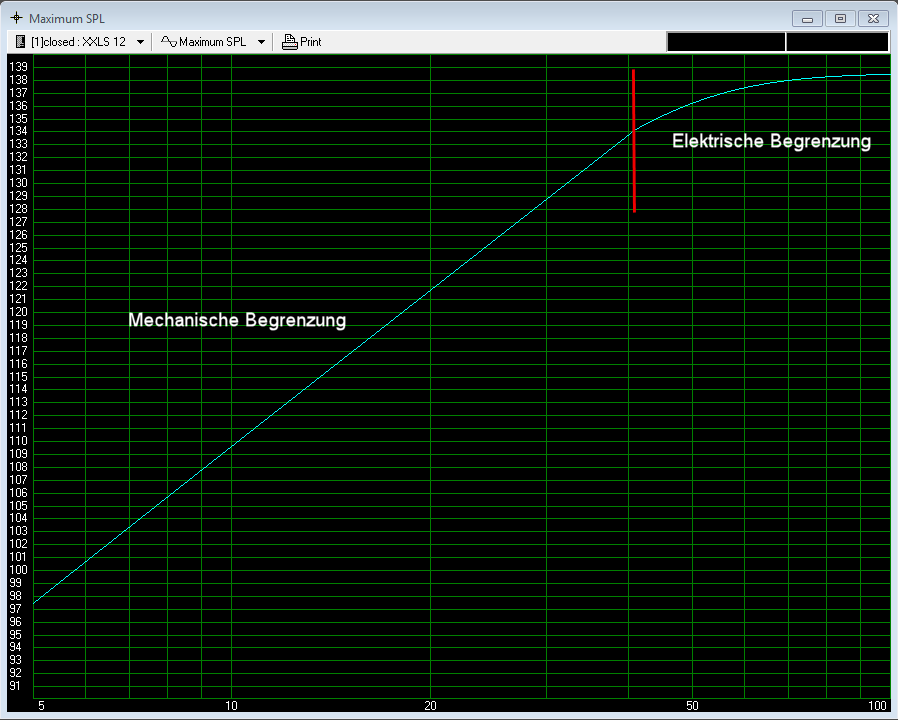The width and height of the screenshot is (898, 720).
Task: Click the 10 frequency axis label
Action: [x=231, y=706]
